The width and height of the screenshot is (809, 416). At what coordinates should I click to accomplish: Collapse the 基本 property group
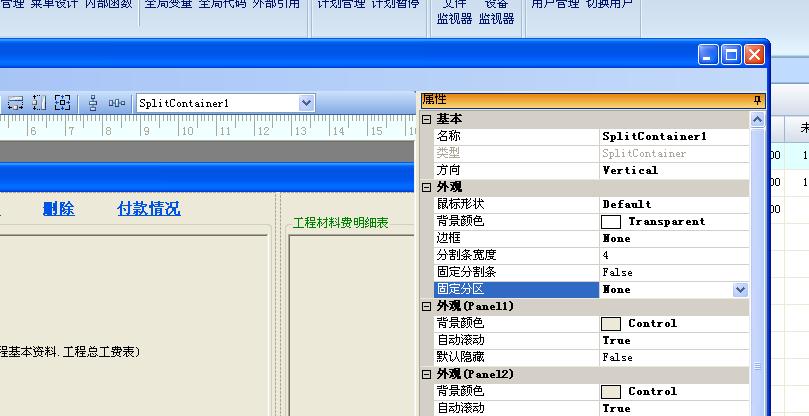(426, 120)
